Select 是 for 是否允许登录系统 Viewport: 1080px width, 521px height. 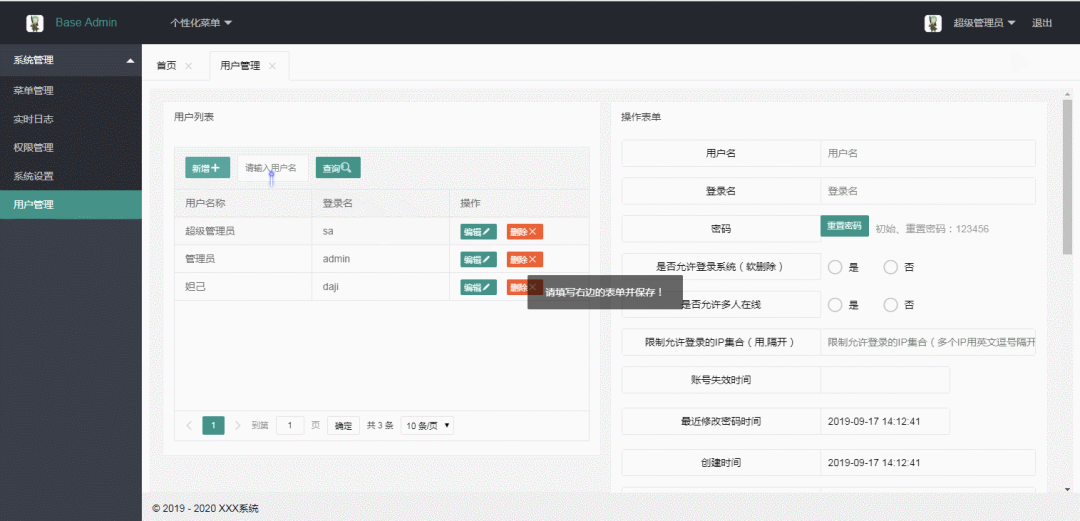coord(835,267)
